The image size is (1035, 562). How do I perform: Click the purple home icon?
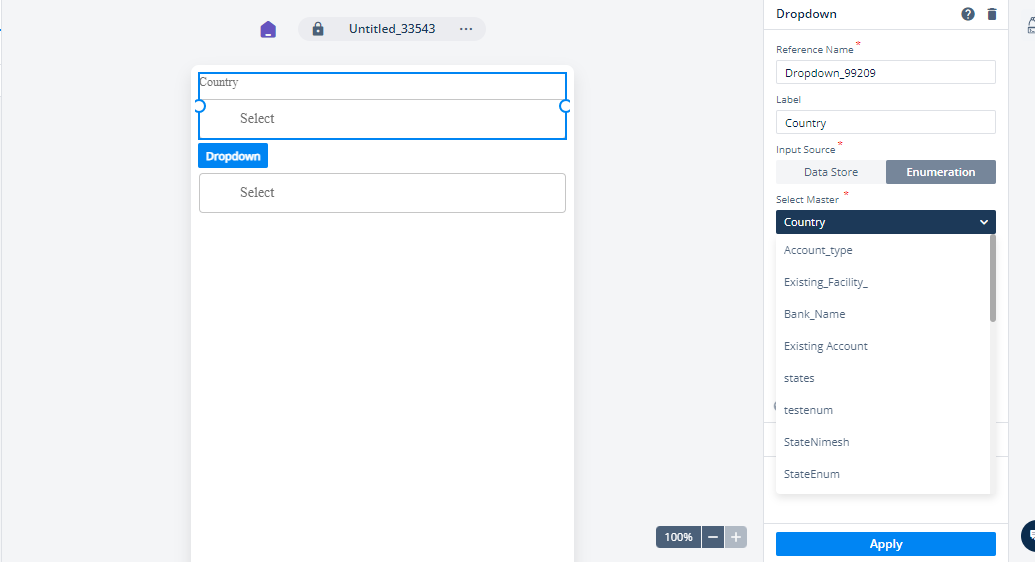click(268, 29)
